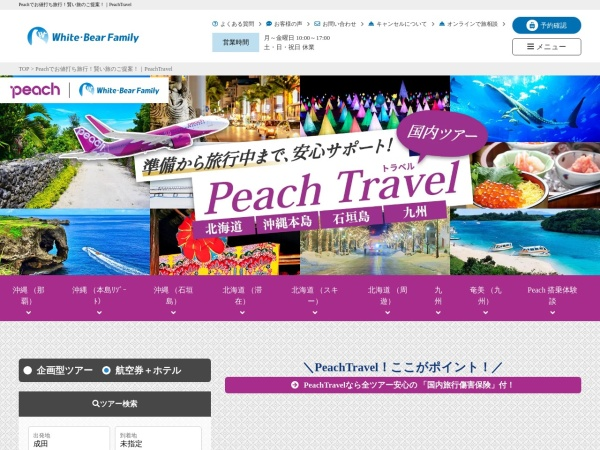The width and height of the screenshot is (600, 450).
Task: Click the ツアー検索 header bar
Action: 115,404
